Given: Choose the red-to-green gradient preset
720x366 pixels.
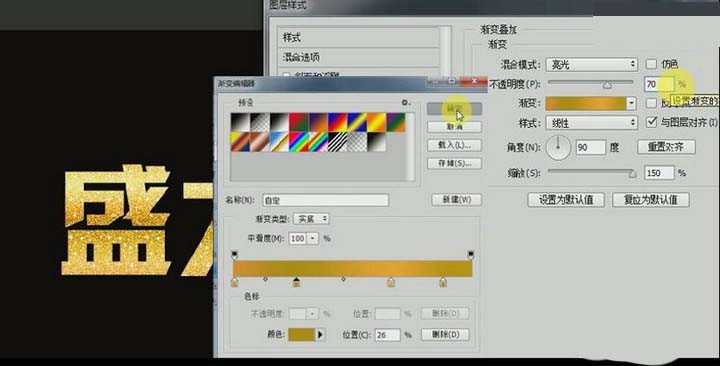Looking at the screenshot, I should click(x=298, y=123).
